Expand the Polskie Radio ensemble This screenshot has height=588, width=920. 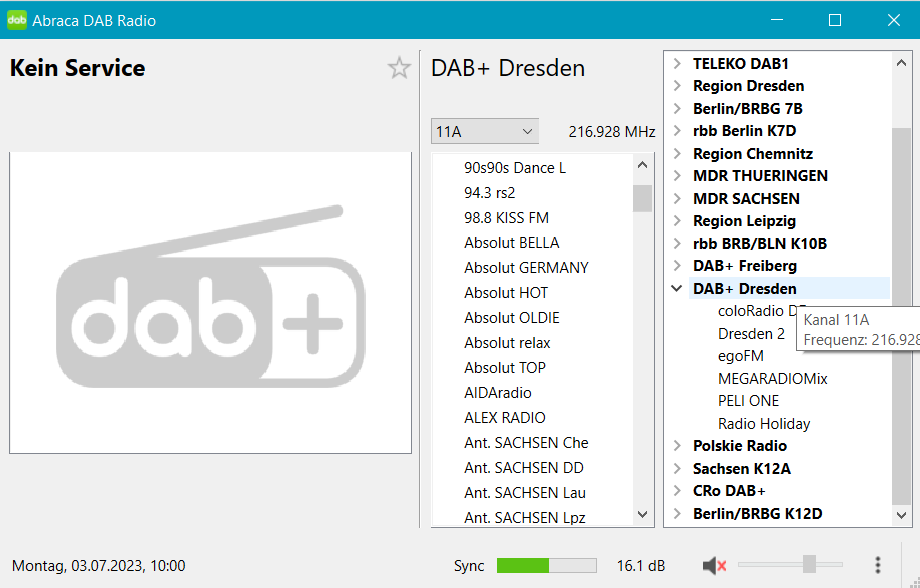pyautogui.click(x=677, y=446)
